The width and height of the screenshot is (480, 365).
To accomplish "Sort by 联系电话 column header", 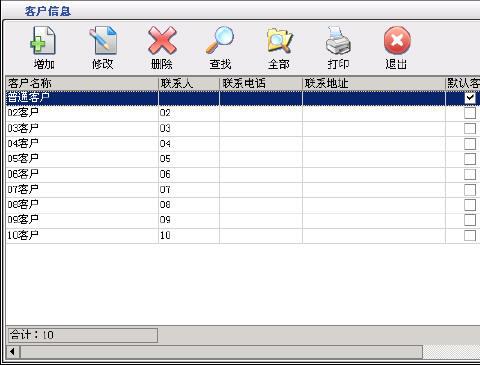I will [261, 83].
